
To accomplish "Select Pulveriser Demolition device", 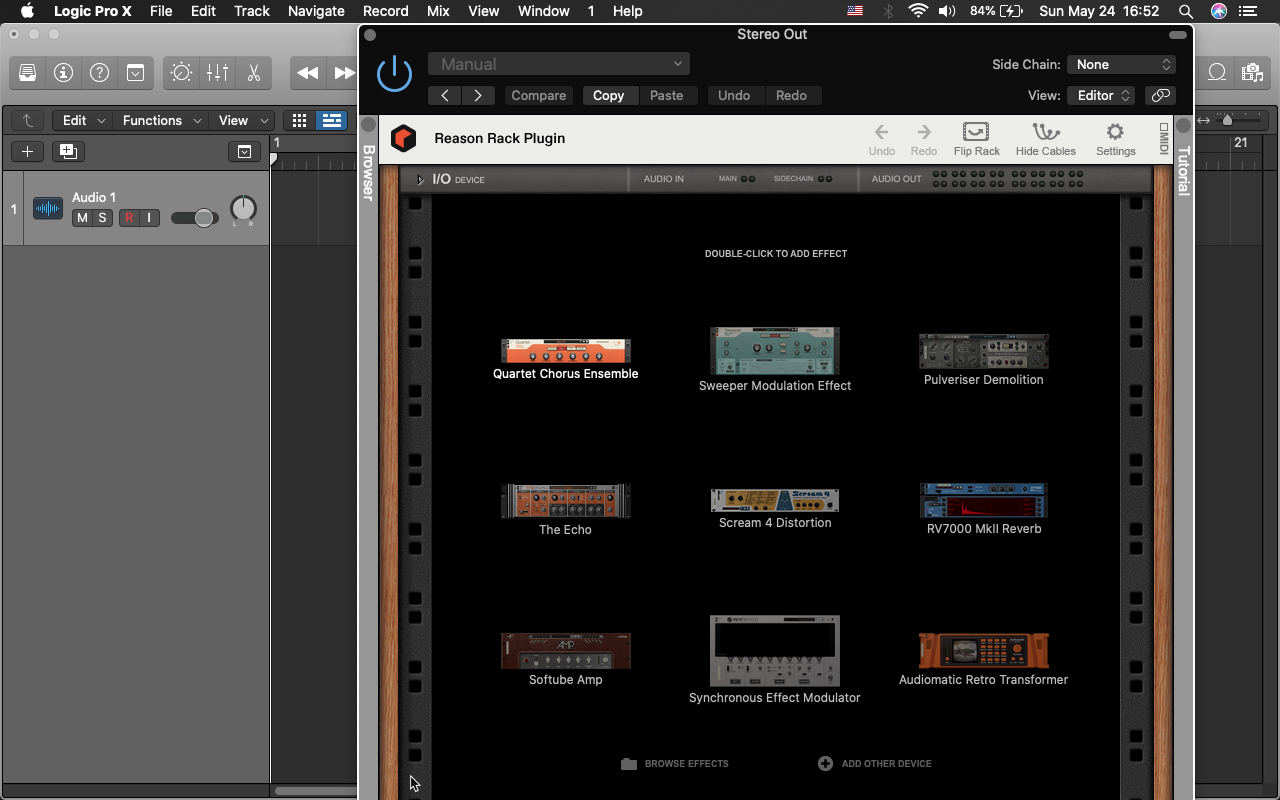I will [984, 360].
